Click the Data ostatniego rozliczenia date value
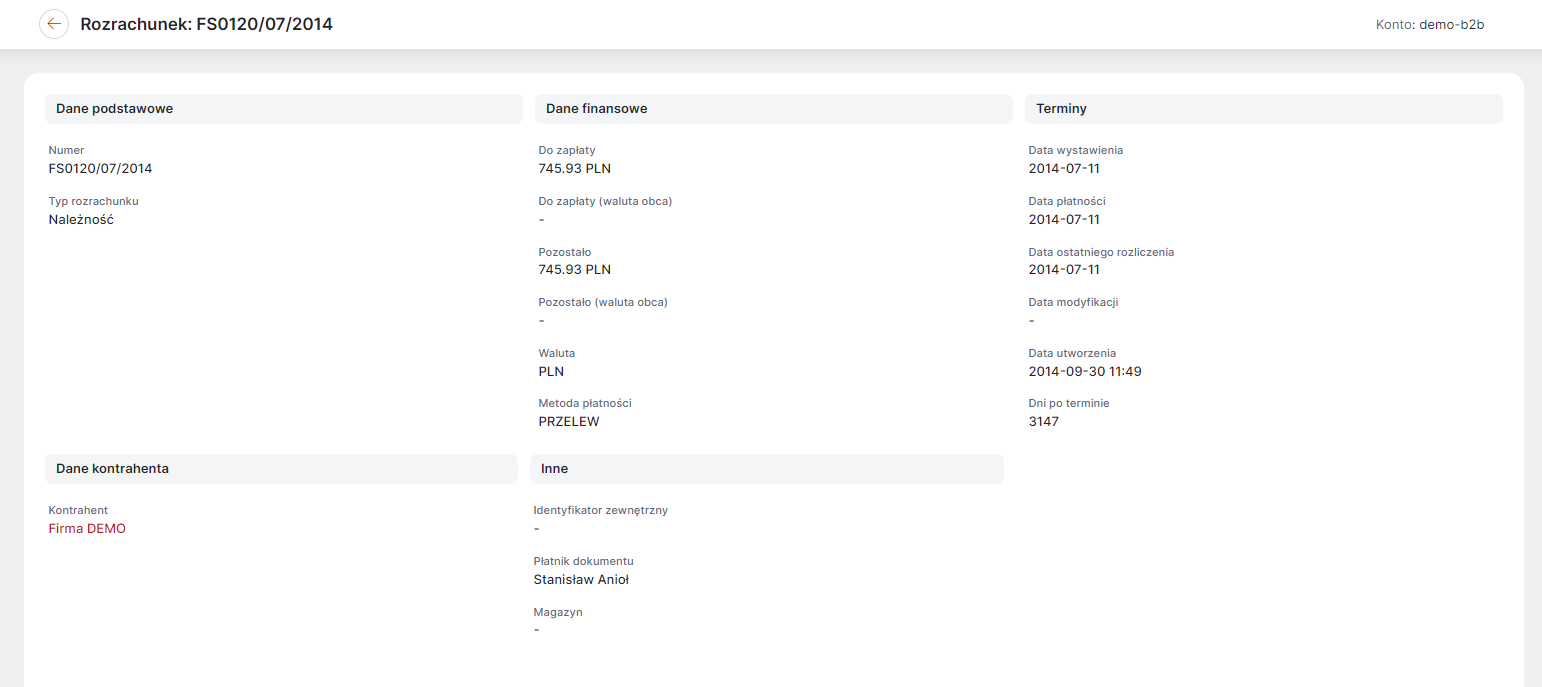The image size is (1542, 687). pos(1064,270)
